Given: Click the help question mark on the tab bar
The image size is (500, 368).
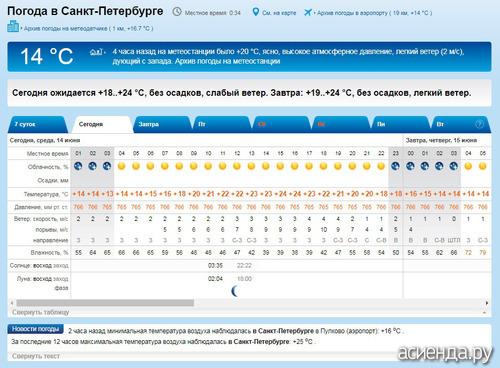Looking at the screenshot, I should [x=479, y=124].
